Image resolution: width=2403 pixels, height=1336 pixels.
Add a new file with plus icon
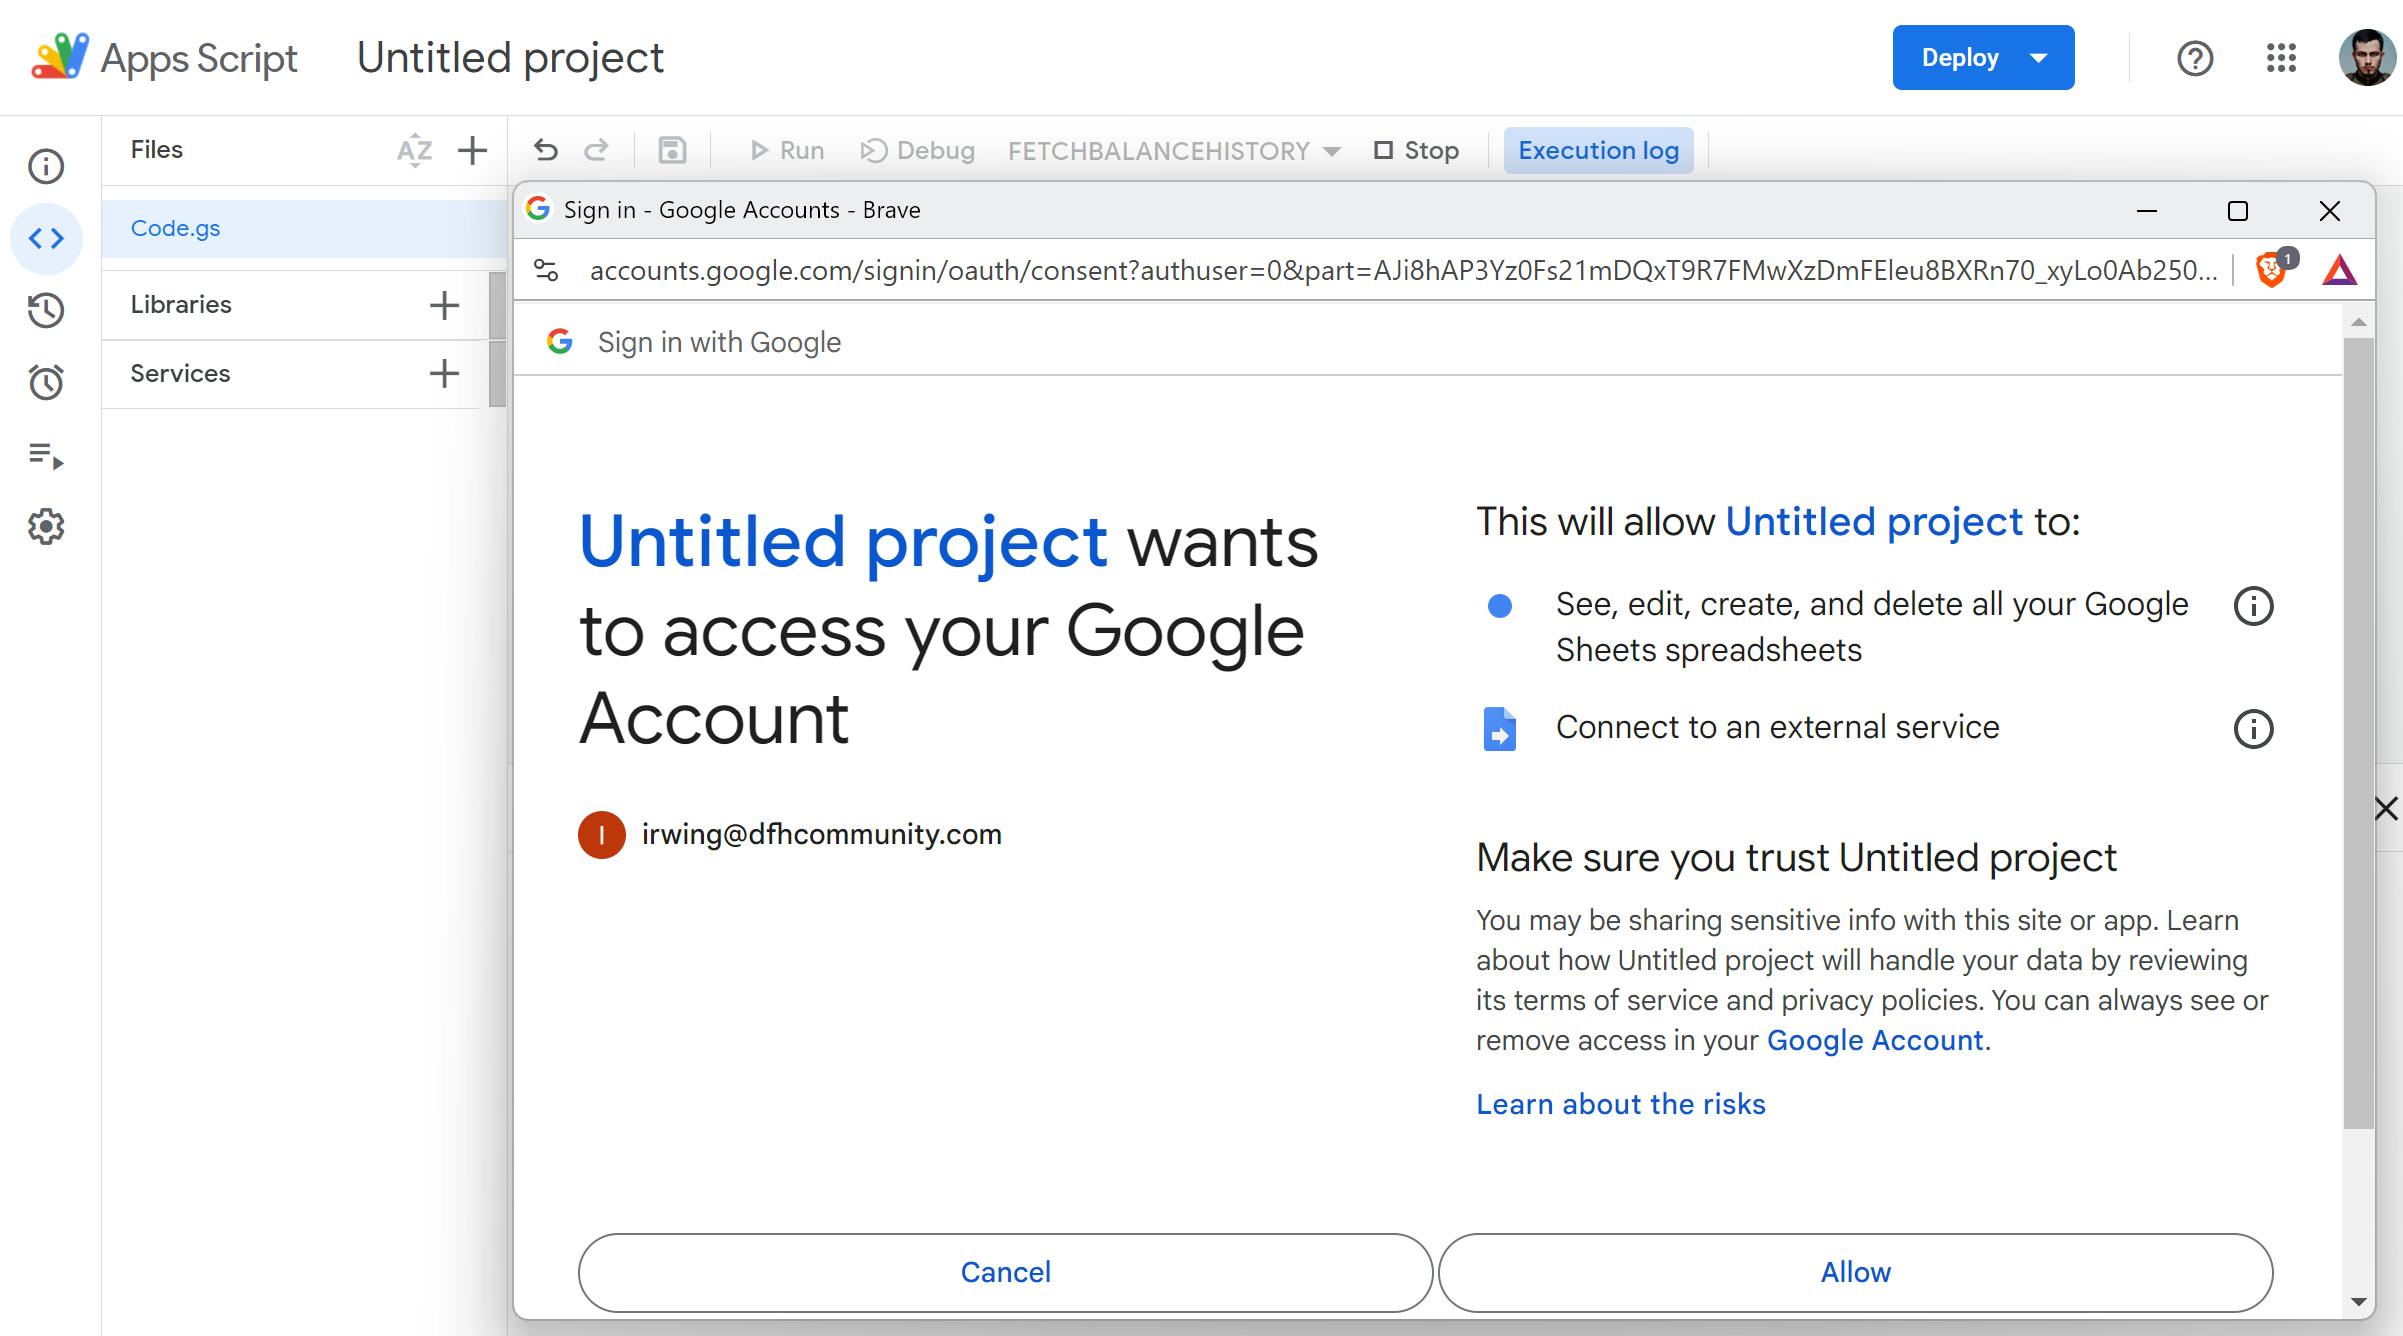tap(472, 150)
